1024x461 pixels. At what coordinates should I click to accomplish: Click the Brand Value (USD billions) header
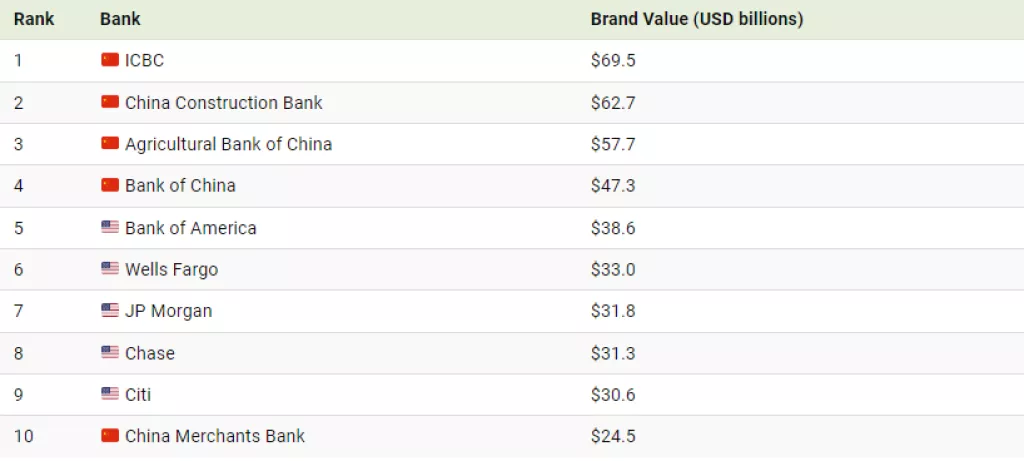point(697,19)
